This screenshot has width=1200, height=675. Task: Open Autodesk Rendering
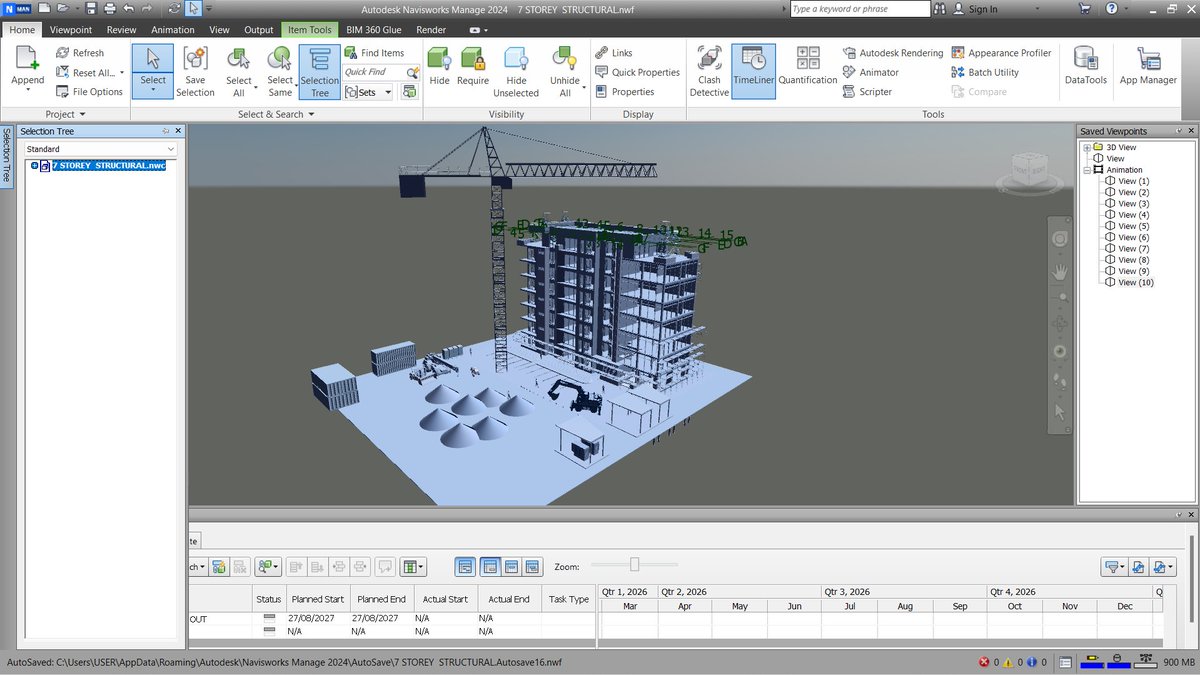coord(893,53)
